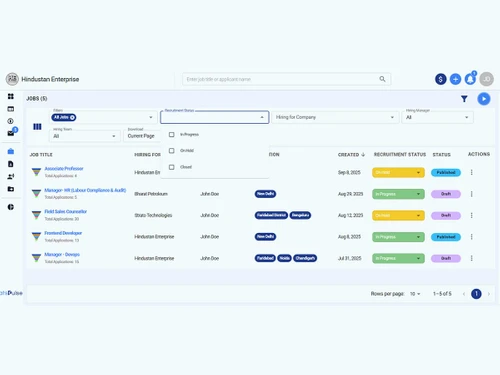Viewport: 500px width, 375px height.
Task: Sort by the Created column header
Action: (x=351, y=155)
